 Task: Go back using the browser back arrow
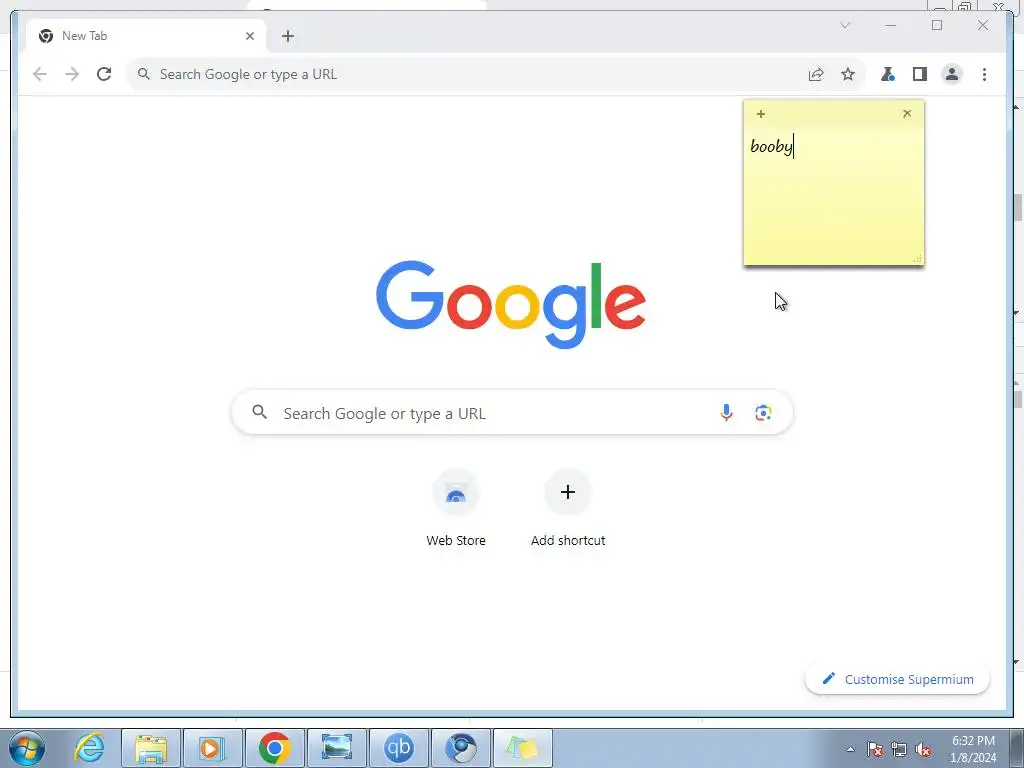tap(40, 74)
